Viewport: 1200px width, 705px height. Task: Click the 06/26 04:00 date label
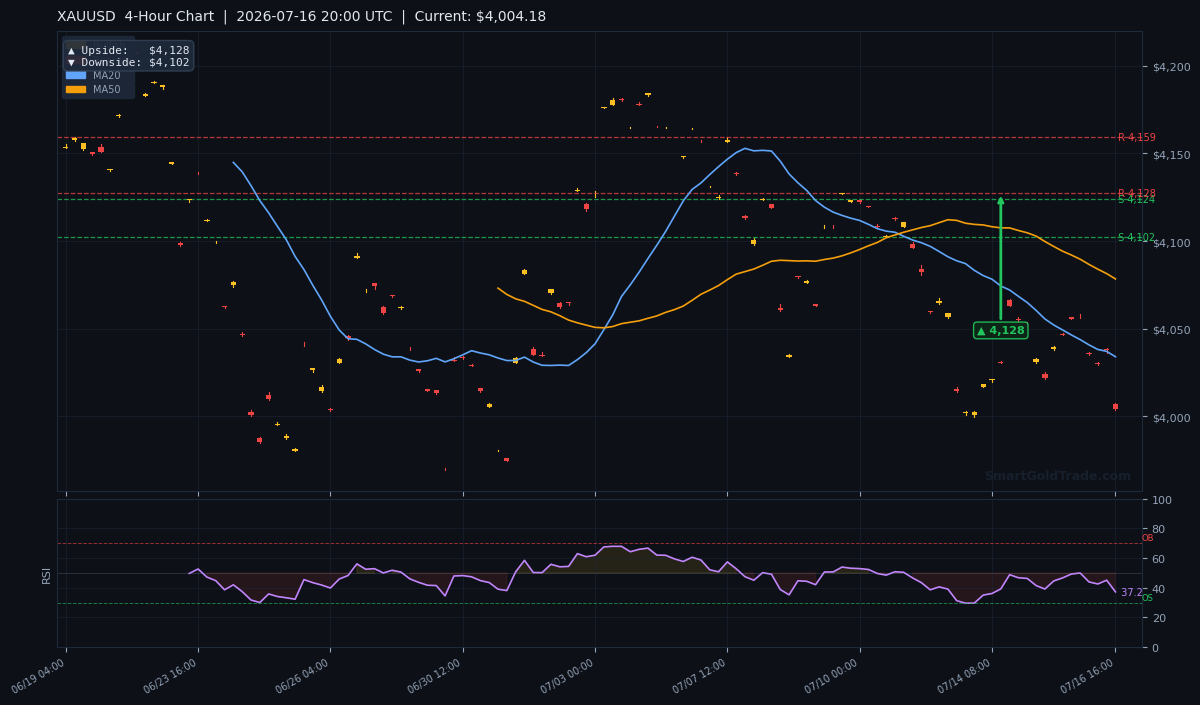pos(304,676)
